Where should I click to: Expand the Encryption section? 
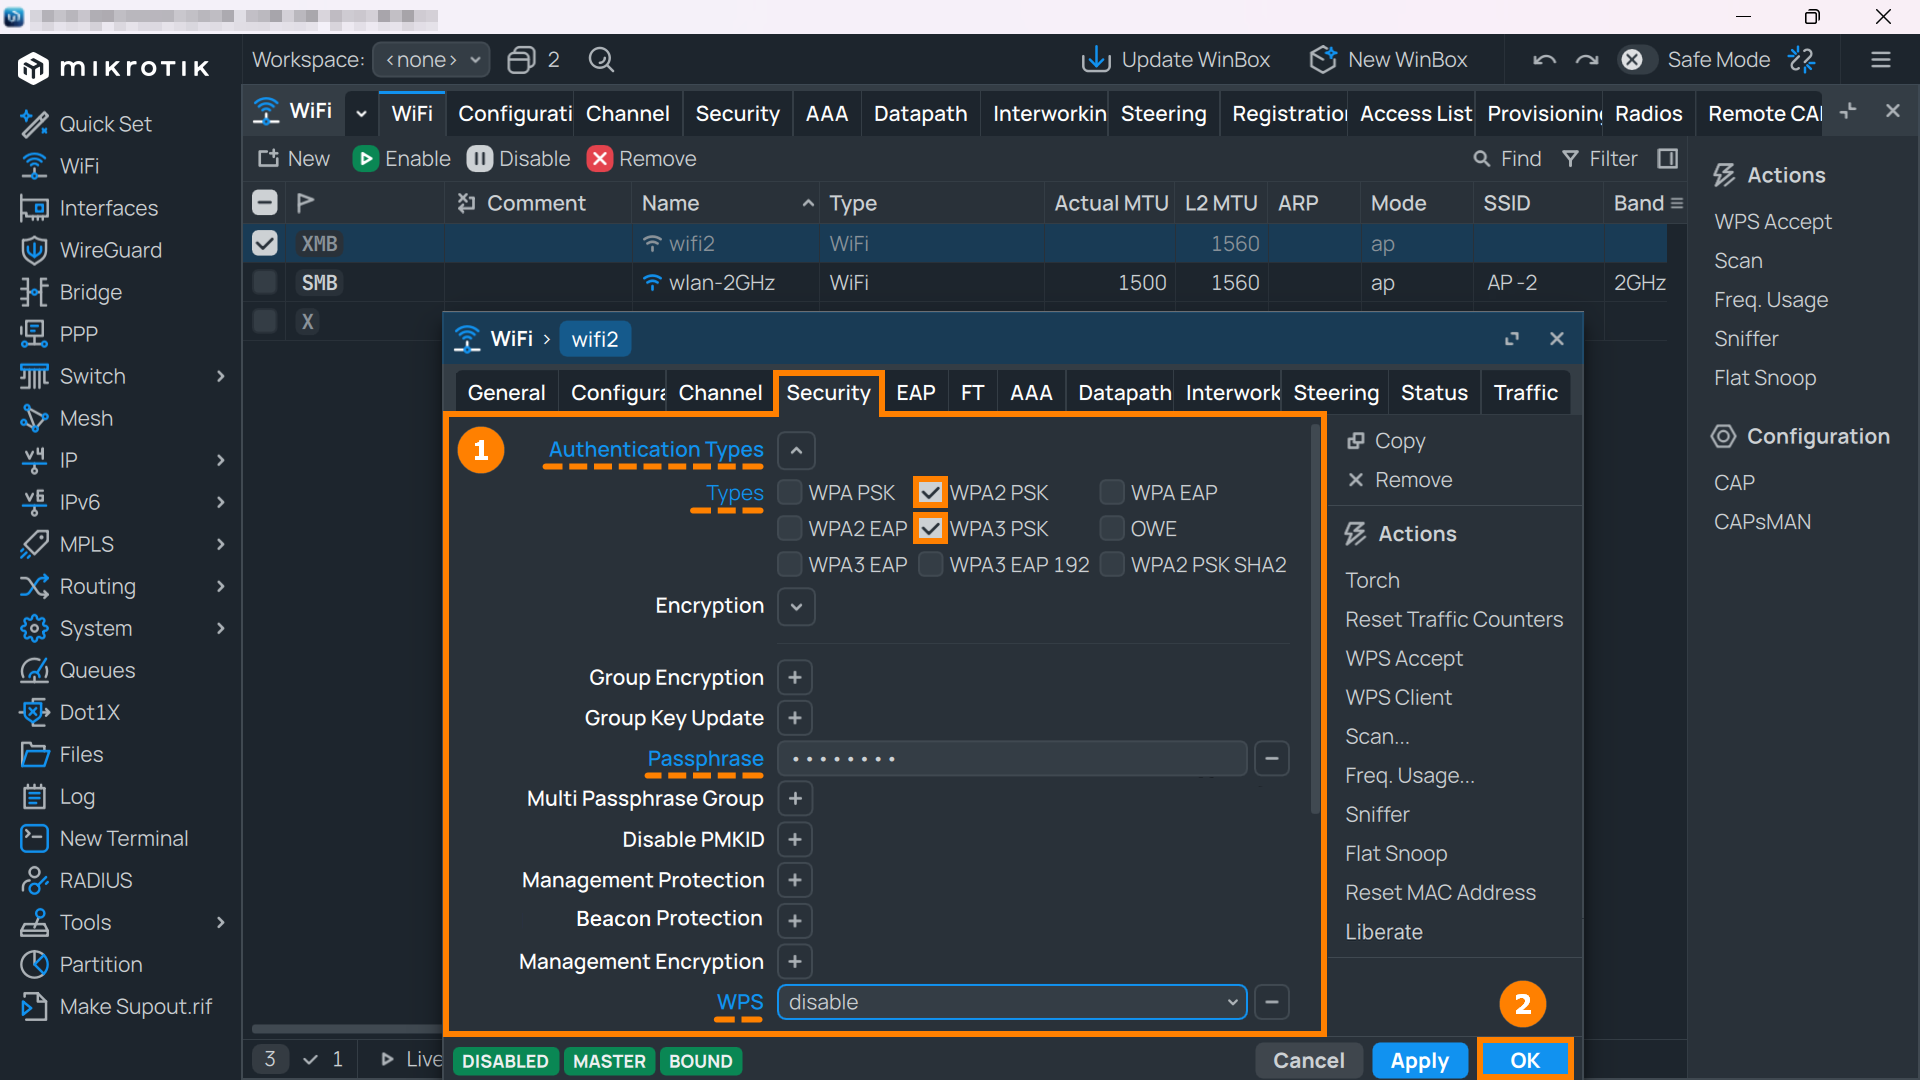[796, 606]
